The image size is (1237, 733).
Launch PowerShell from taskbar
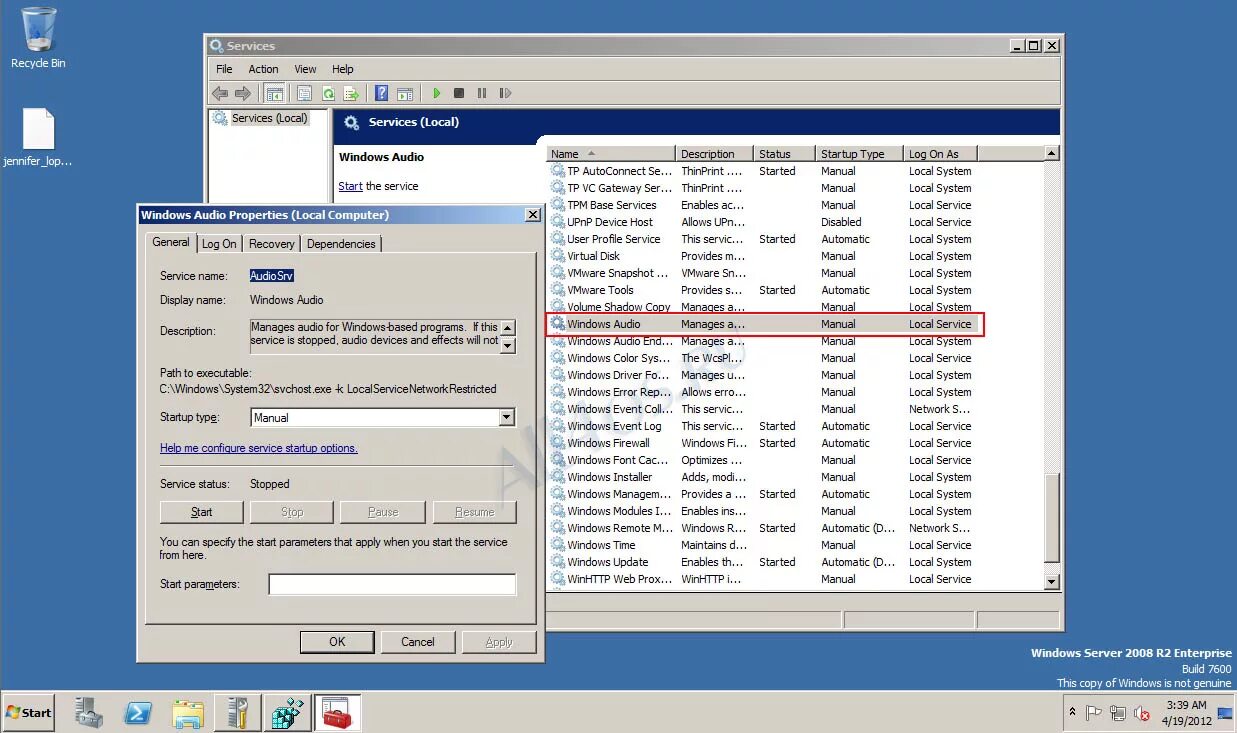pyautogui.click(x=138, y=713)
